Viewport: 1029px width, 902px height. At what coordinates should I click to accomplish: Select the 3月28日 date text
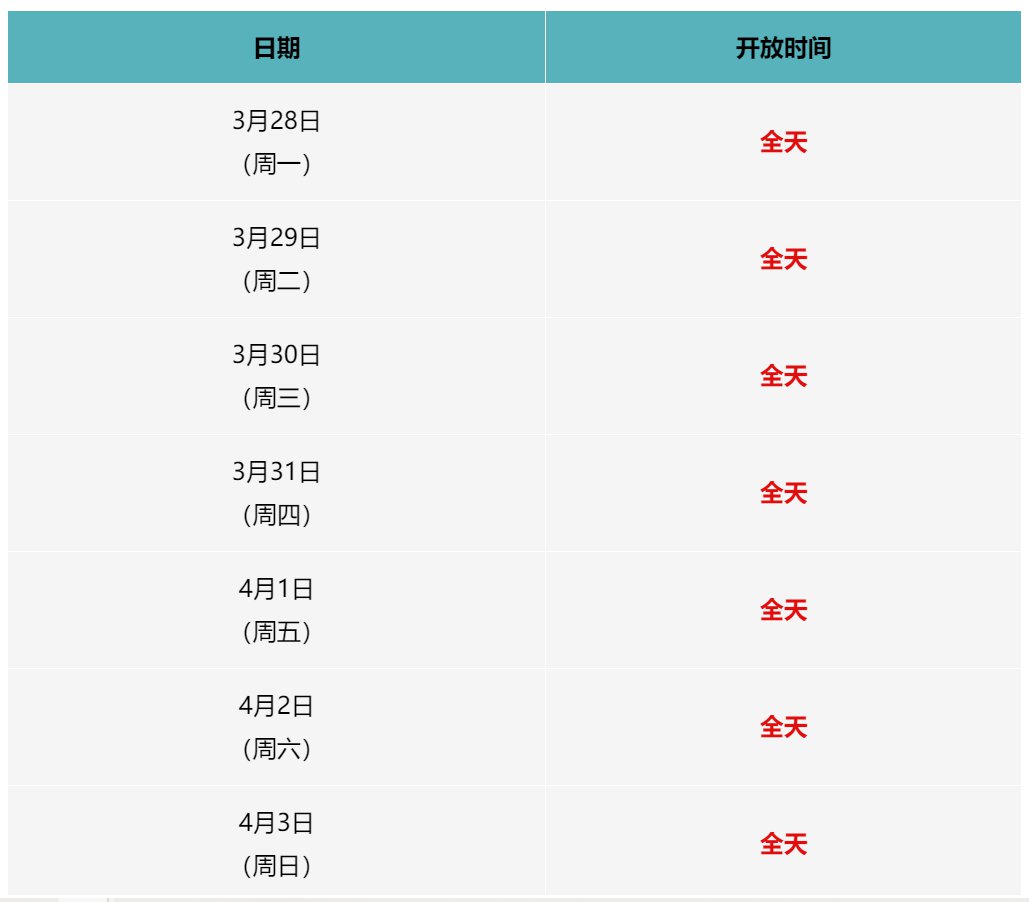point(276,121)
